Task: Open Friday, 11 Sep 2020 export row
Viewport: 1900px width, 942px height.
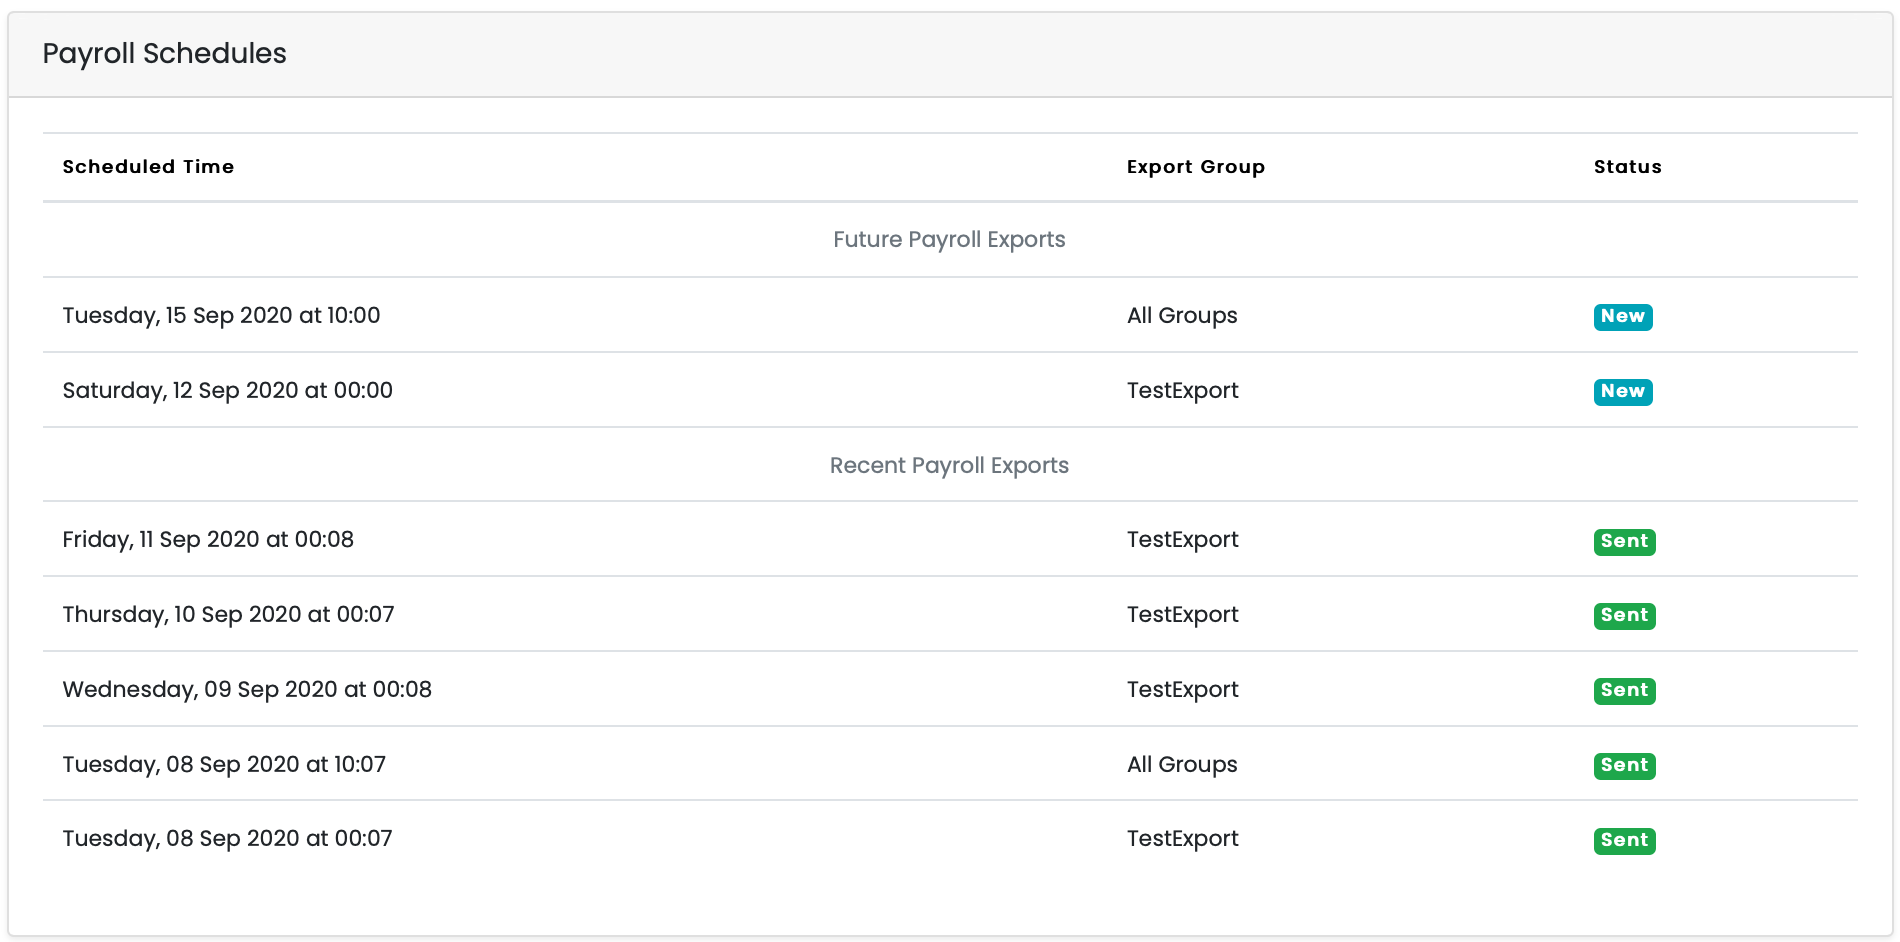Action: (208, 540)
